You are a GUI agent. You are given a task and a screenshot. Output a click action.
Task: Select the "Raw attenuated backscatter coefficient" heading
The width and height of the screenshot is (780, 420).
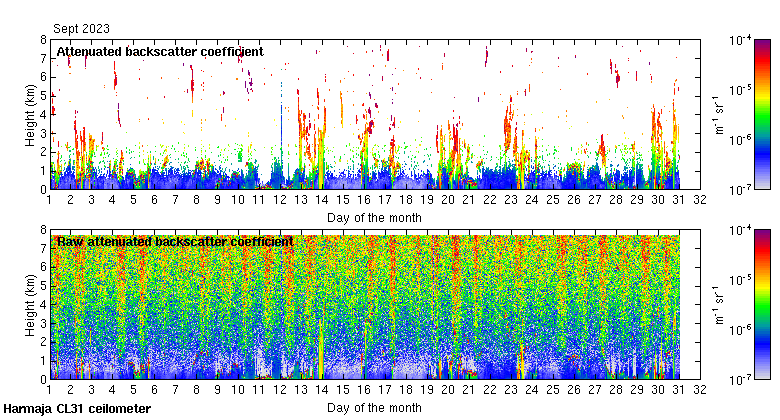click(175, 242)
